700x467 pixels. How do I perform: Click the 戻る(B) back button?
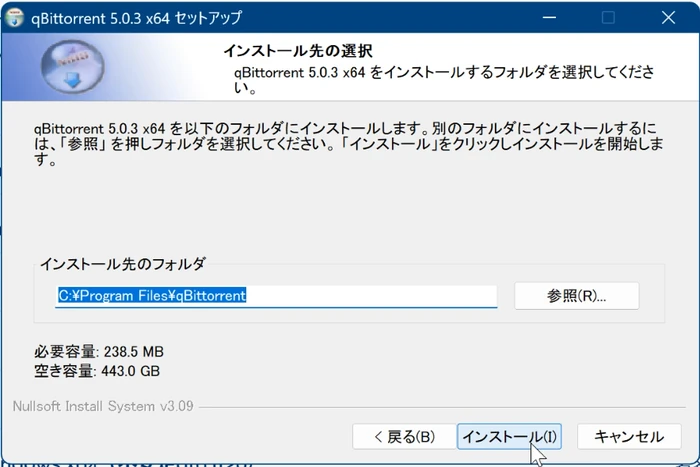(404, 436)
